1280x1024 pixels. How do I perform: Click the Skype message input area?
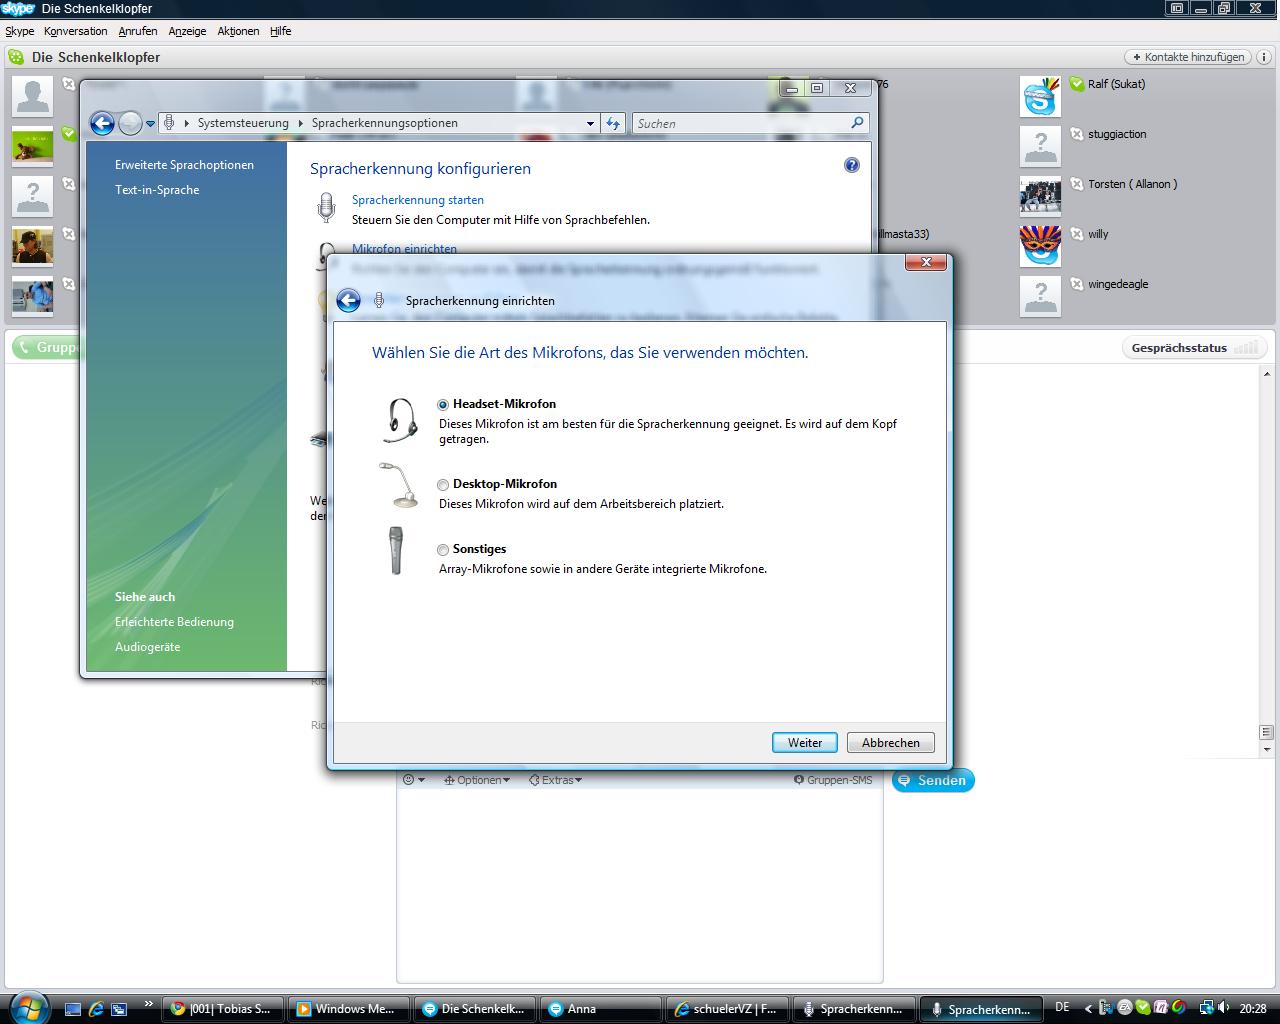tap(640, 885)
